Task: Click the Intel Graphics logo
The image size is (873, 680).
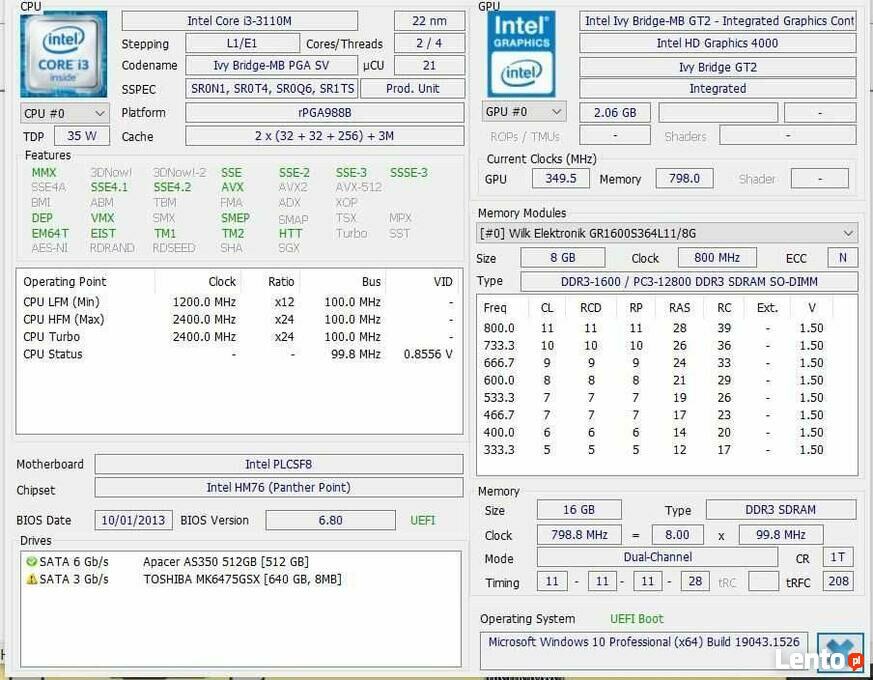Action: (521, 53)
